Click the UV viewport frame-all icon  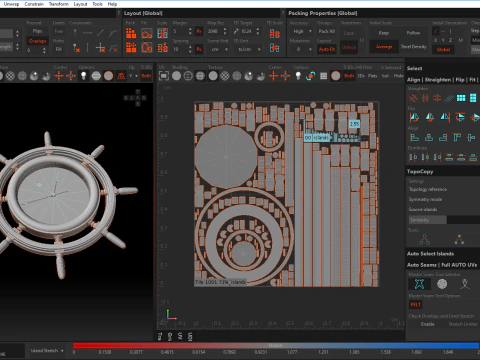pos(164,76)
